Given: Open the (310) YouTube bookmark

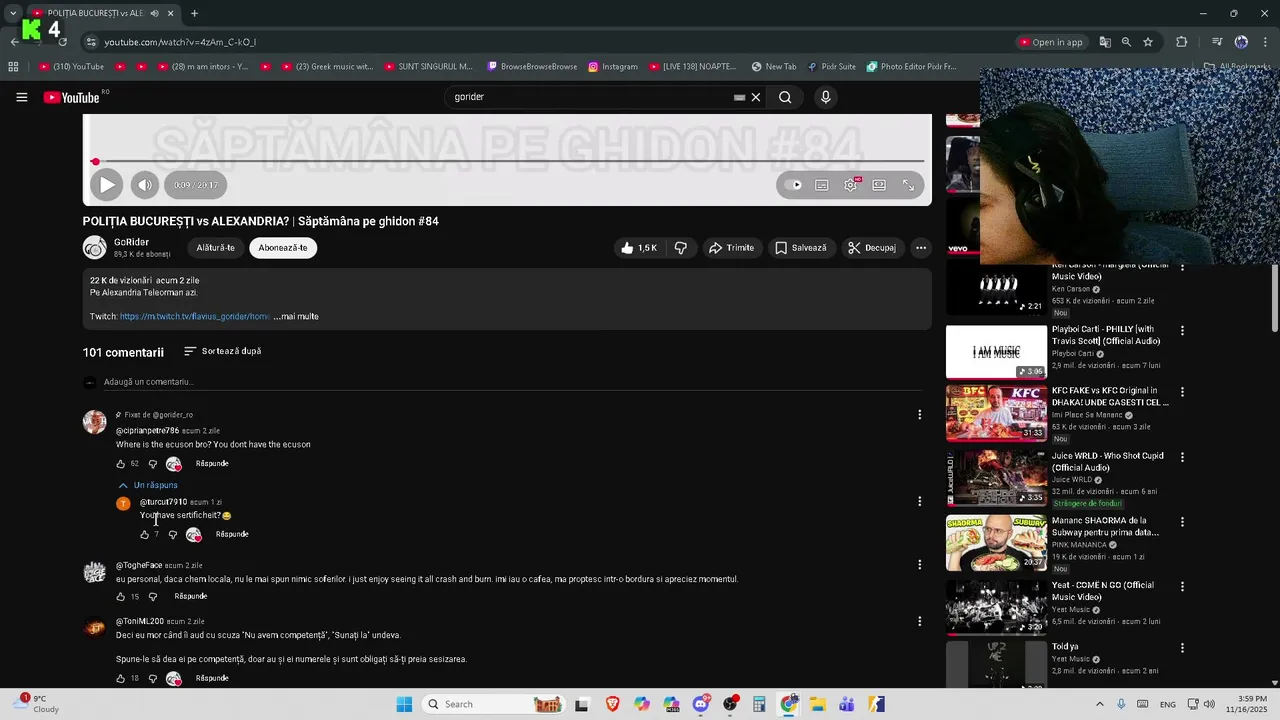Looking at the screenshot, I should click(x=71, y=67).
